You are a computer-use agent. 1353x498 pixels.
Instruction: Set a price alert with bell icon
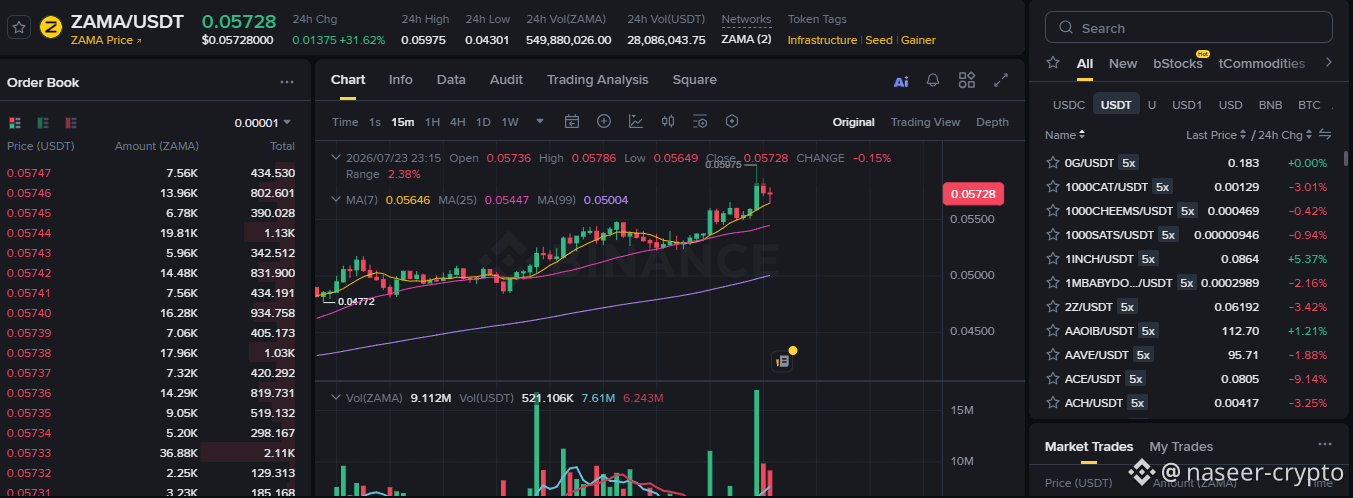pyautogui.click(x=933, y=80)
